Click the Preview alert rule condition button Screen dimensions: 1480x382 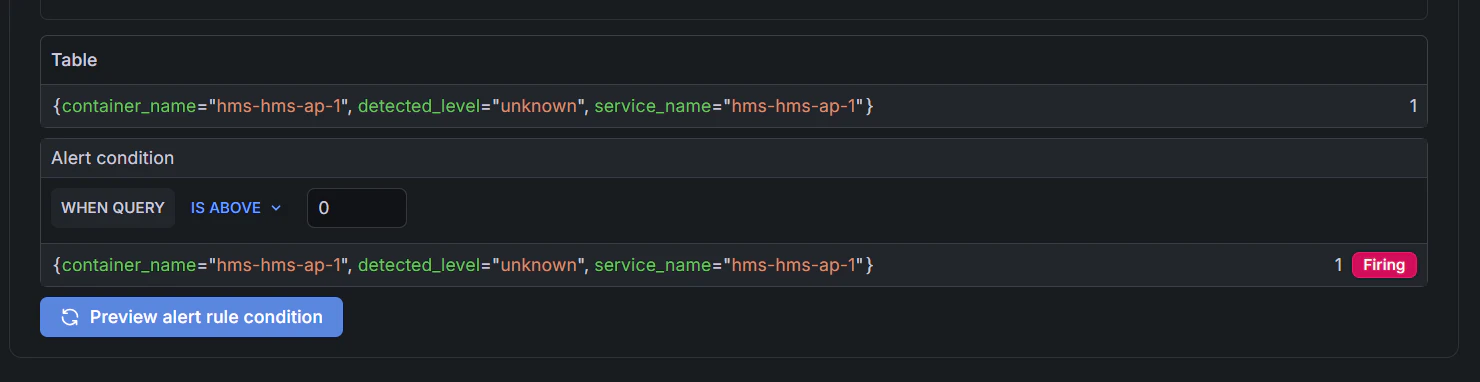pos(191,317)
